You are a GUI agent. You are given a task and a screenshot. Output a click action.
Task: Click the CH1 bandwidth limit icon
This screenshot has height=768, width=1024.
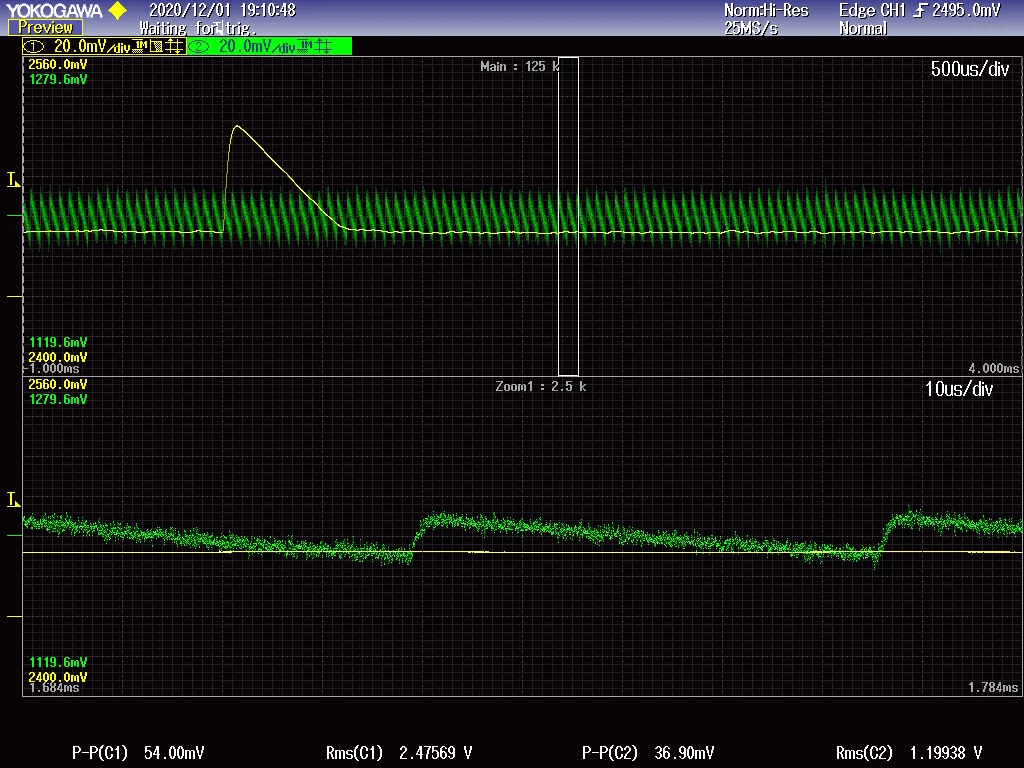coord(156,46)
